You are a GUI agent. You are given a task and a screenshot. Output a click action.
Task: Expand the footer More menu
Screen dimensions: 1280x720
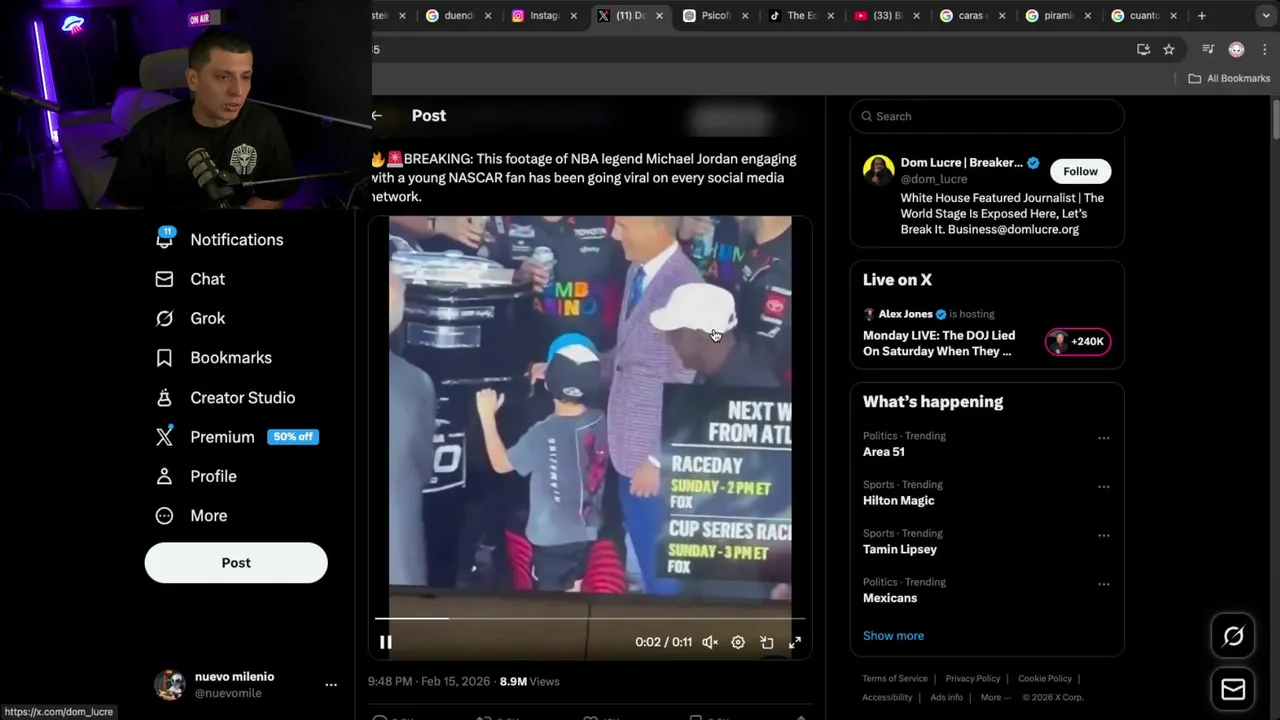995,698
